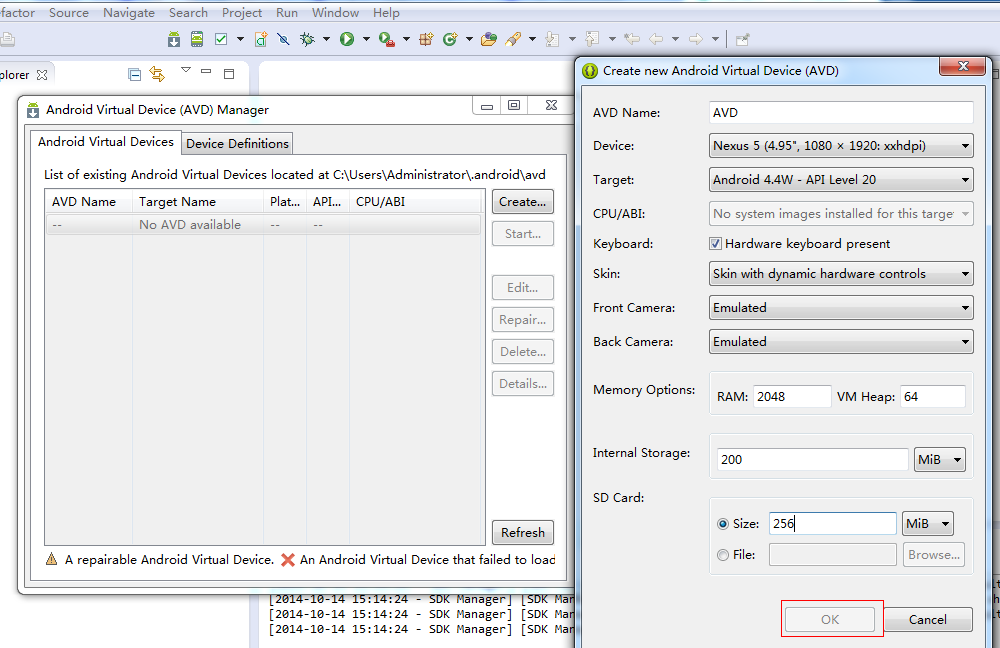Click the Refresh button in AVD Manager
Viewport: 1000px width, 648px height.
[523, 533]
